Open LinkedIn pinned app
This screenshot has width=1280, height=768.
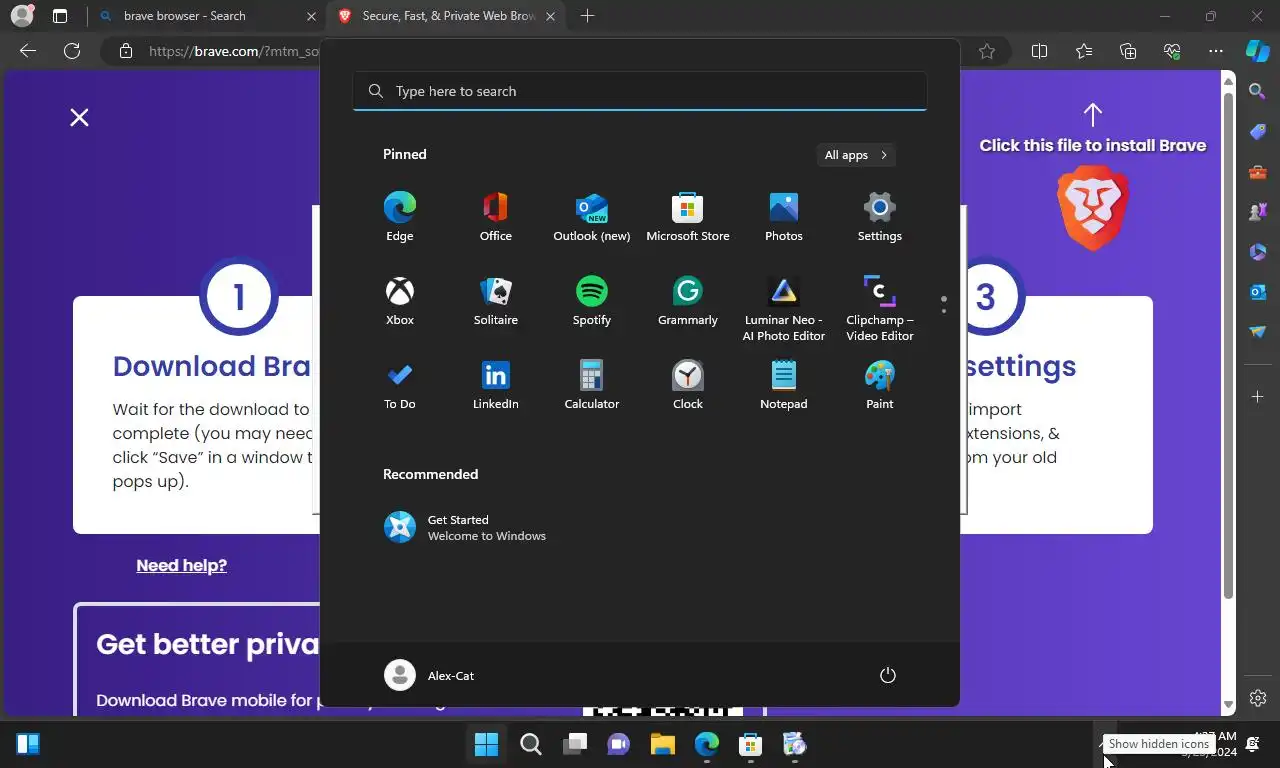click(495, 385)
